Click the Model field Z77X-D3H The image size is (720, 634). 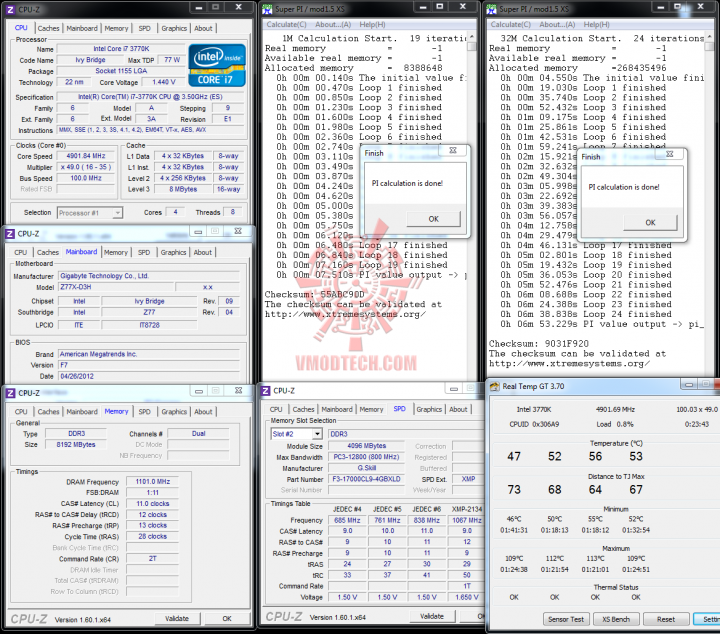(x=116, y=287)
